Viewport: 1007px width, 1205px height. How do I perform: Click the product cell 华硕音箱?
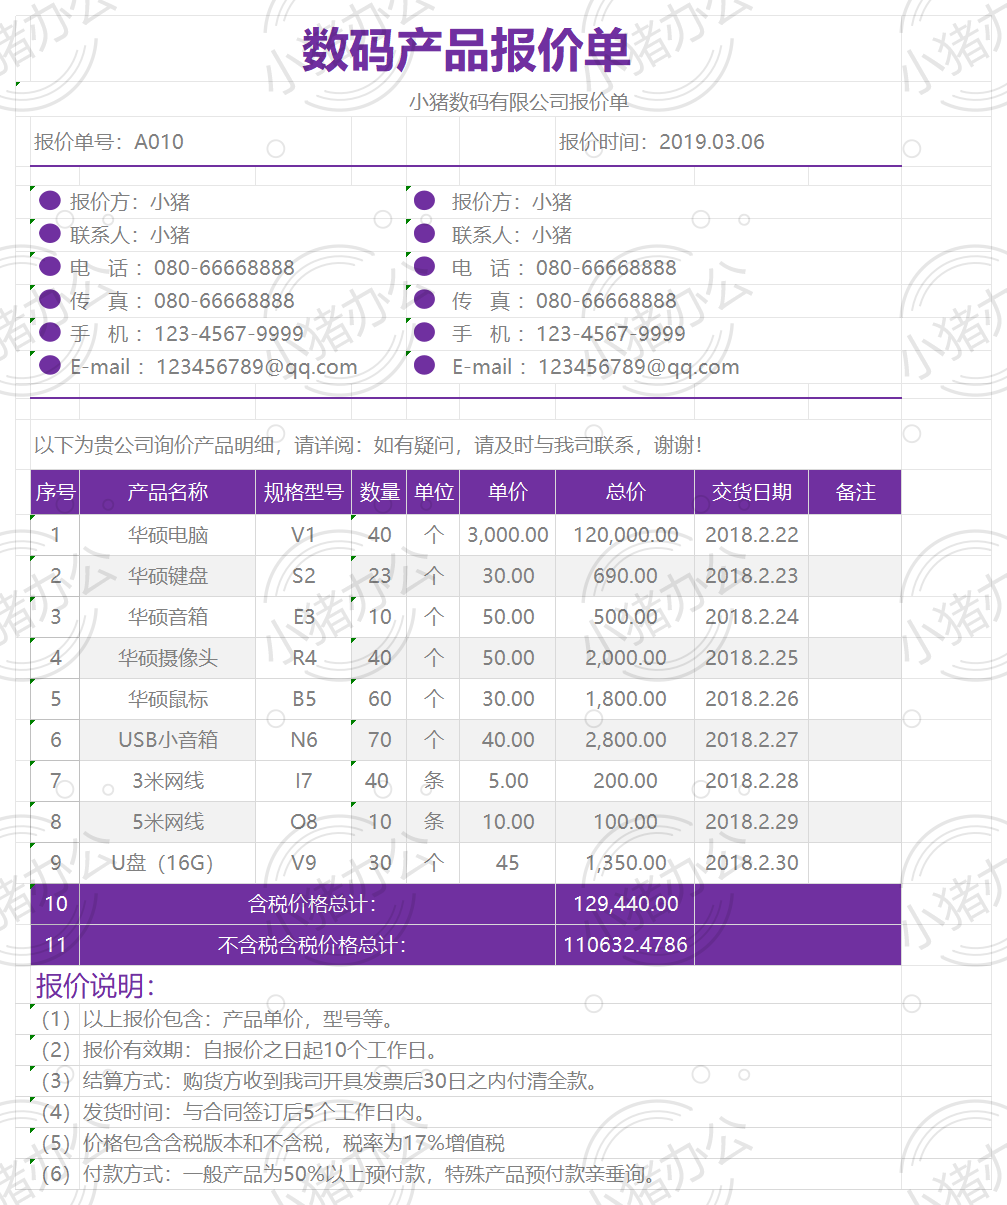pos(168,617)
